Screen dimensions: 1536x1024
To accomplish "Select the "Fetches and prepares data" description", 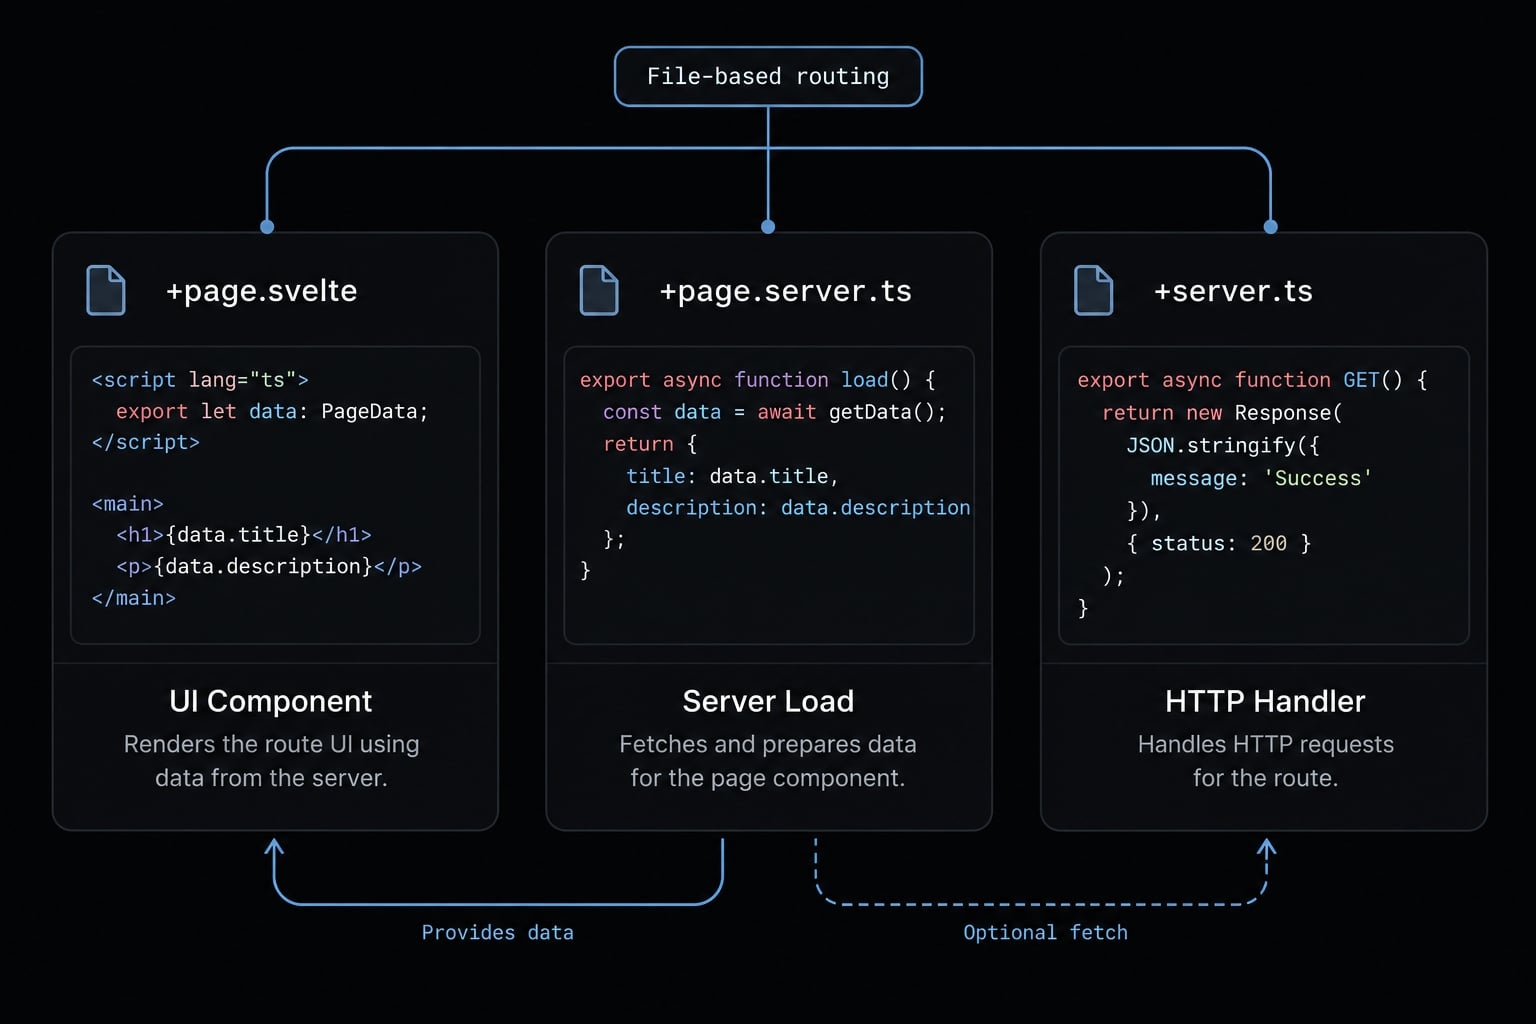I will click(x=768, y=761).
